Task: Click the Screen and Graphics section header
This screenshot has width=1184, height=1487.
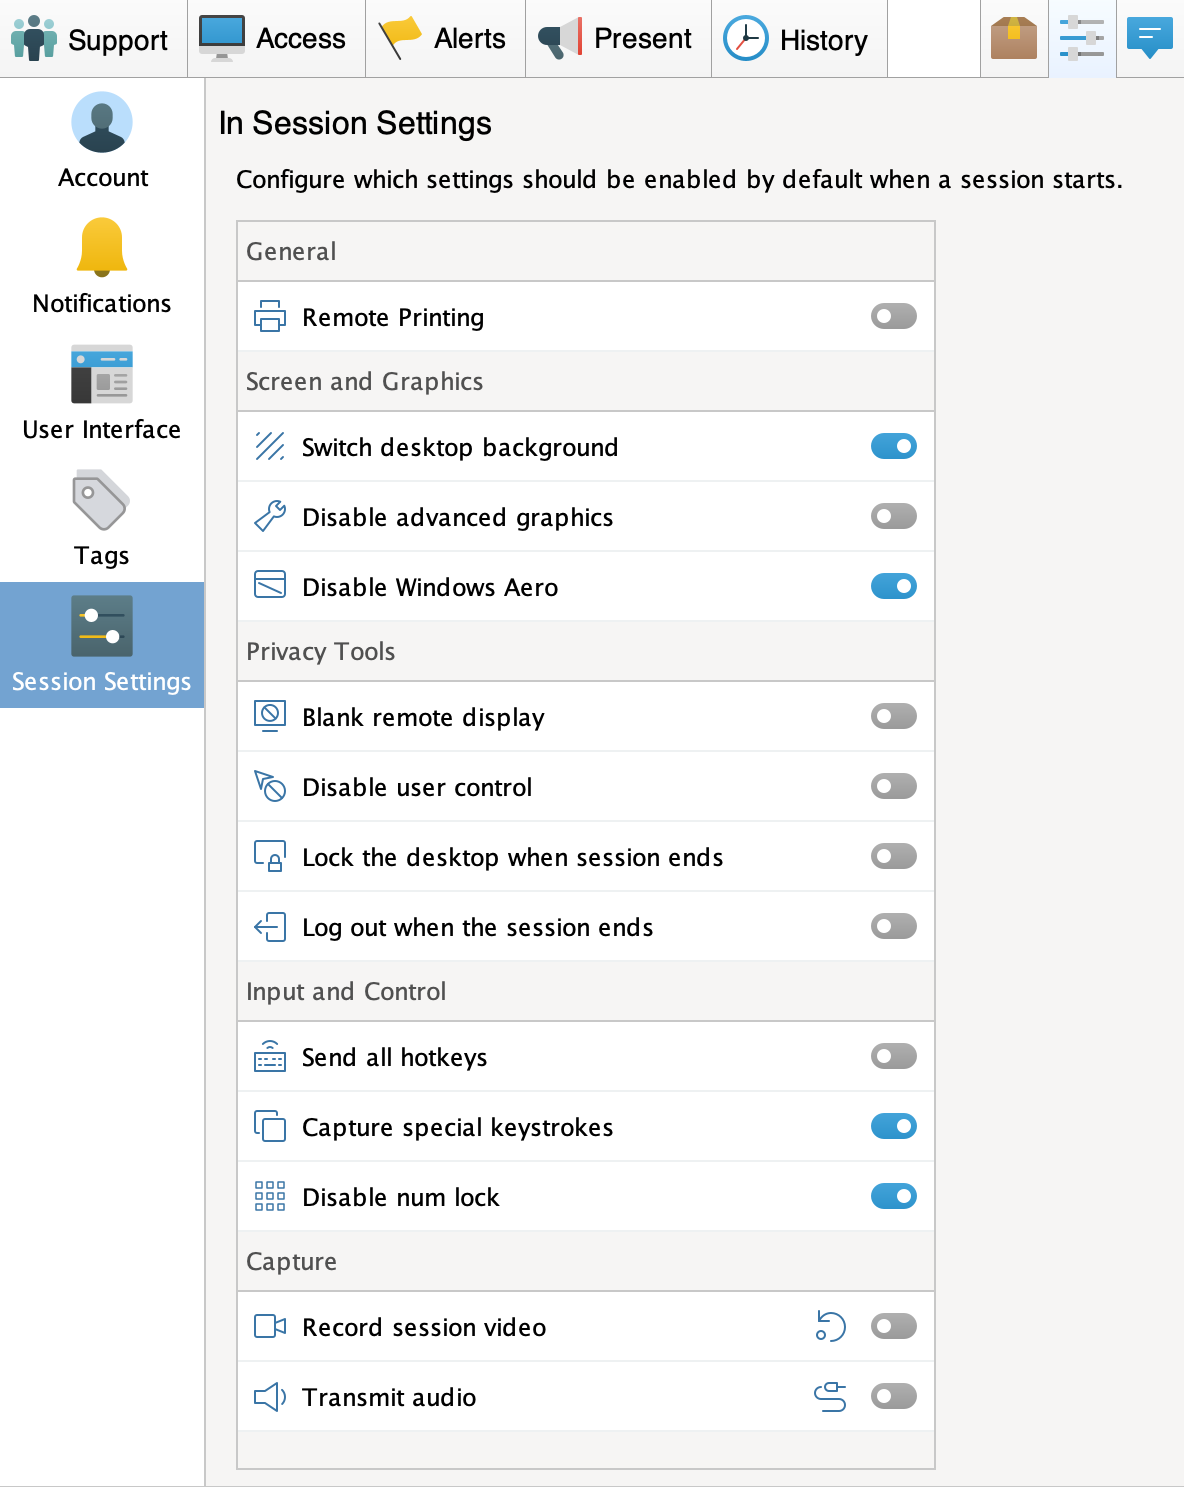Action: click(586, 381)
